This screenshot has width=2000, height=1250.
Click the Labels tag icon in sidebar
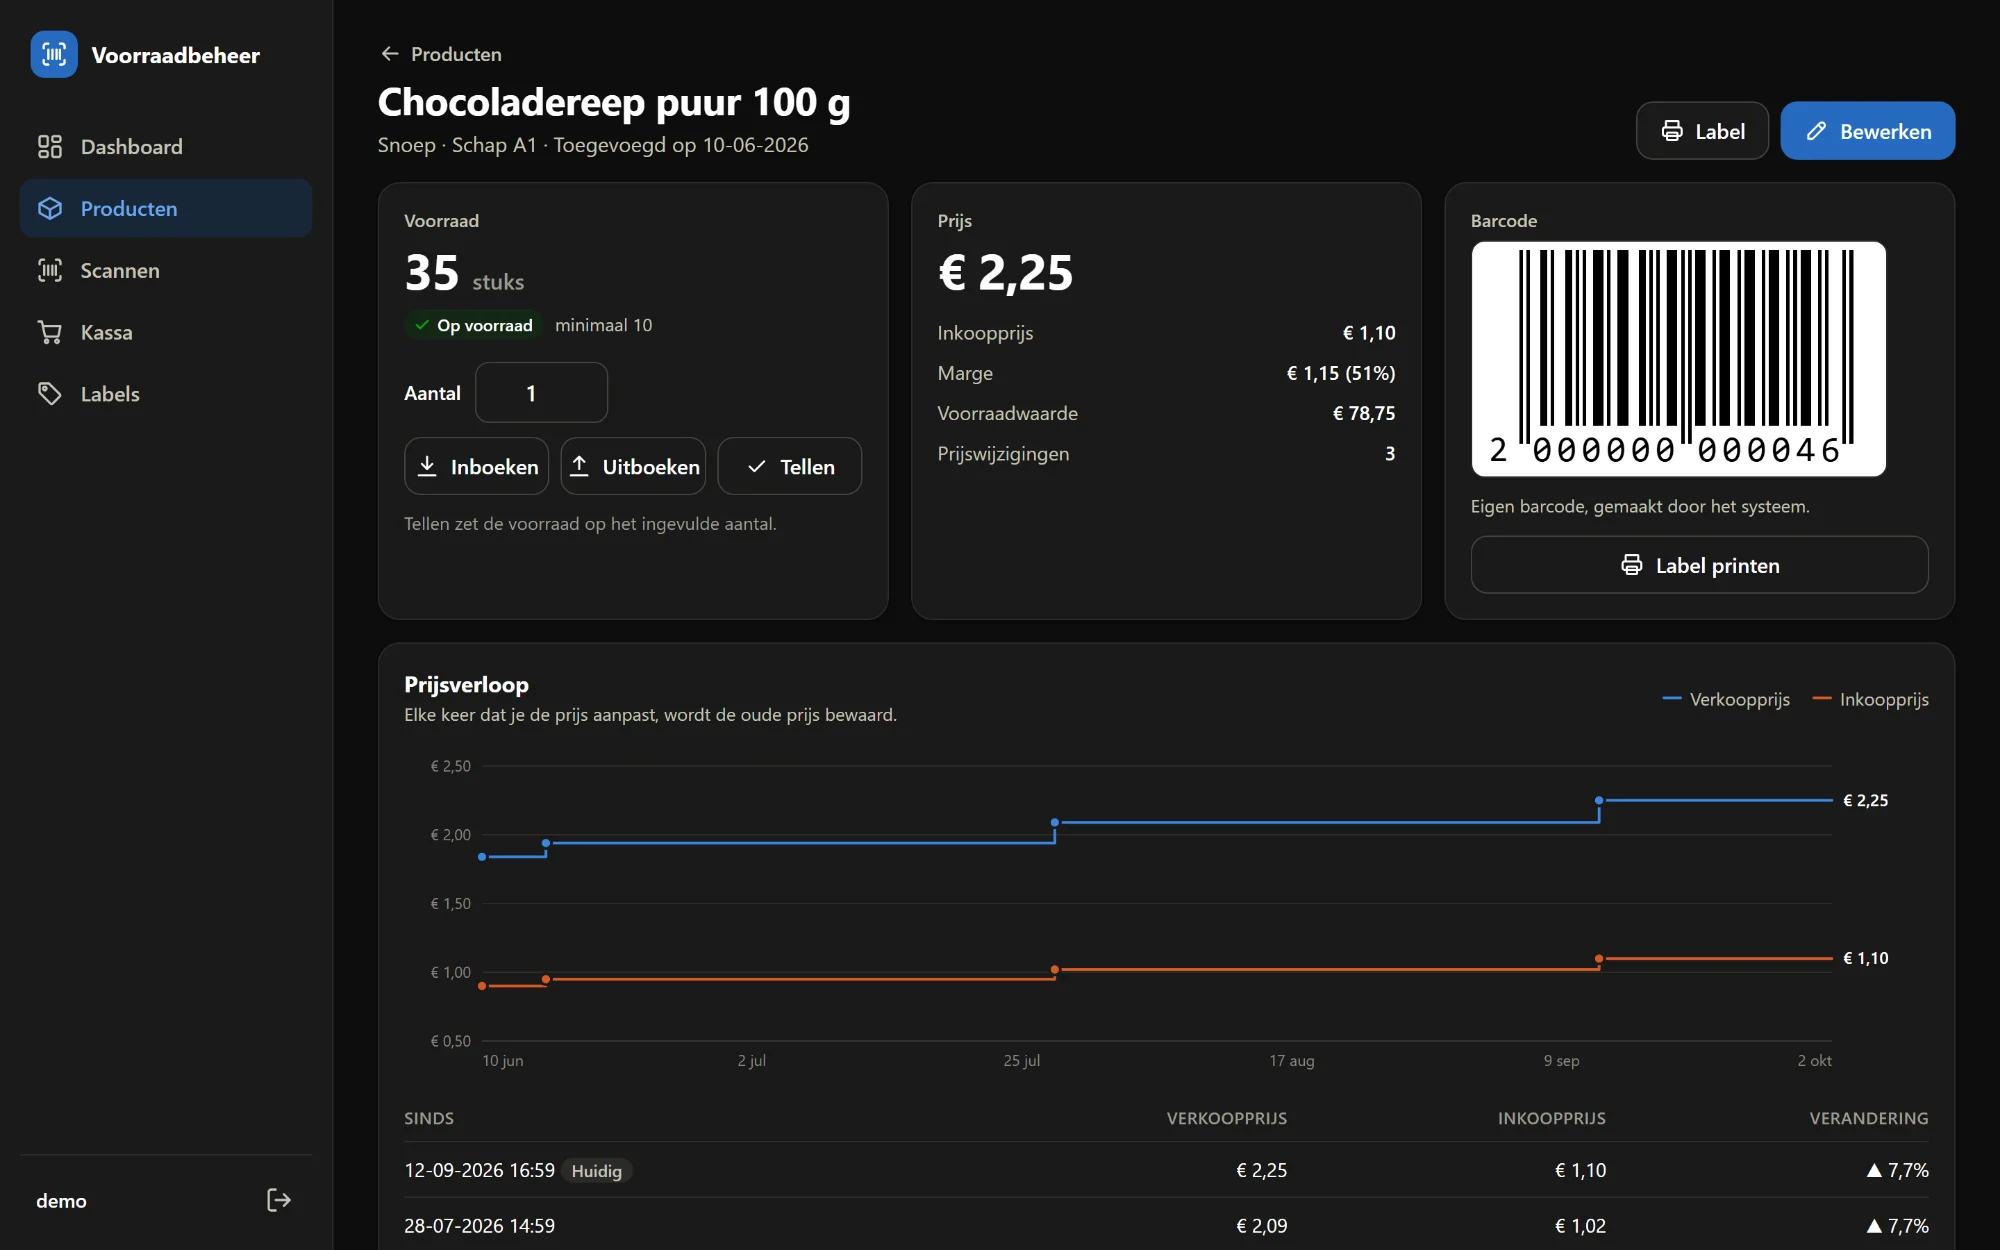[50, 394]
